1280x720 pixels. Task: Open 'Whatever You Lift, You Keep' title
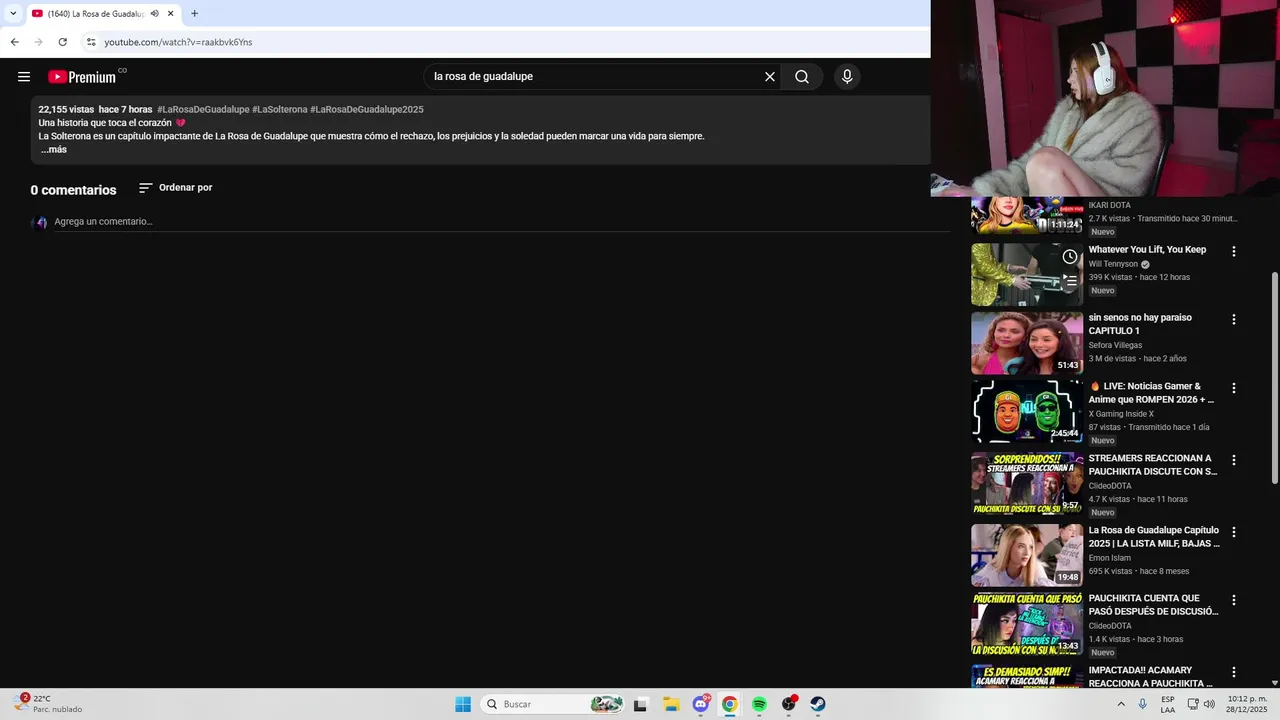pos(1147,250)
